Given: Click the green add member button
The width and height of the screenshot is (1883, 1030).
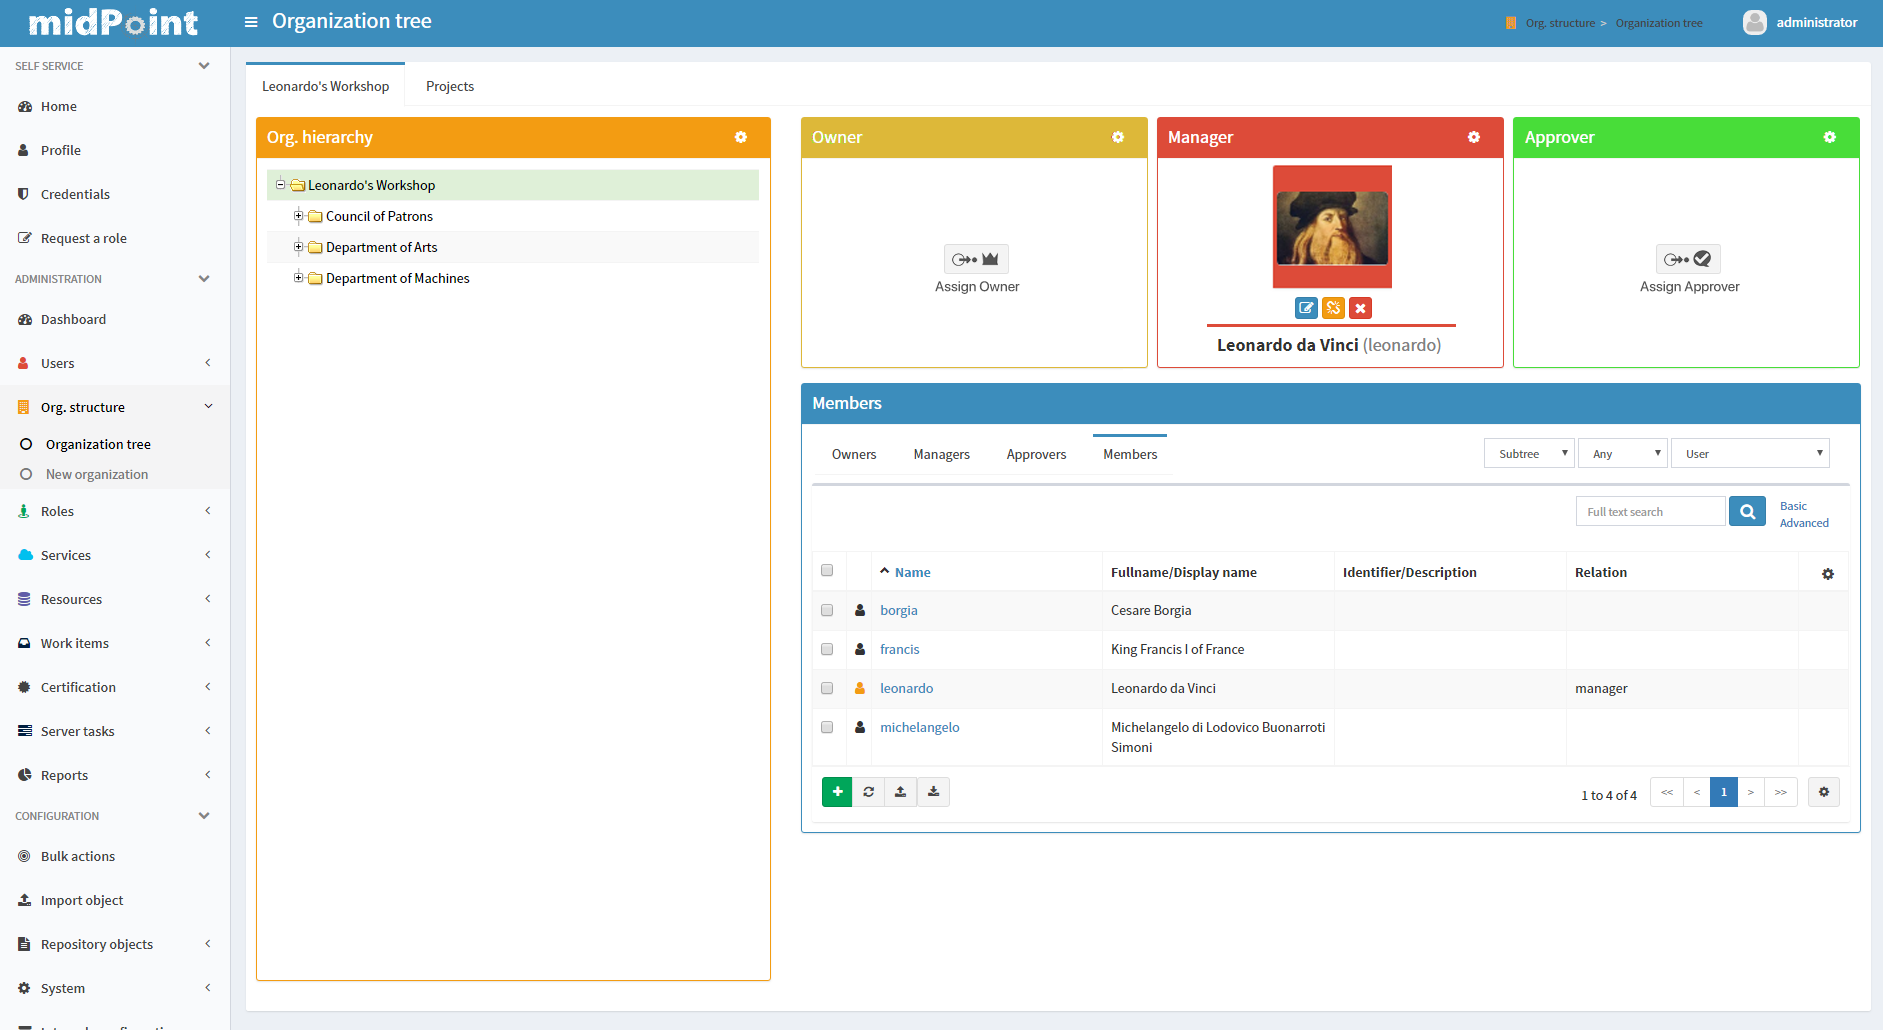Looking at the screenshot, I should click(x=837, y=792).
